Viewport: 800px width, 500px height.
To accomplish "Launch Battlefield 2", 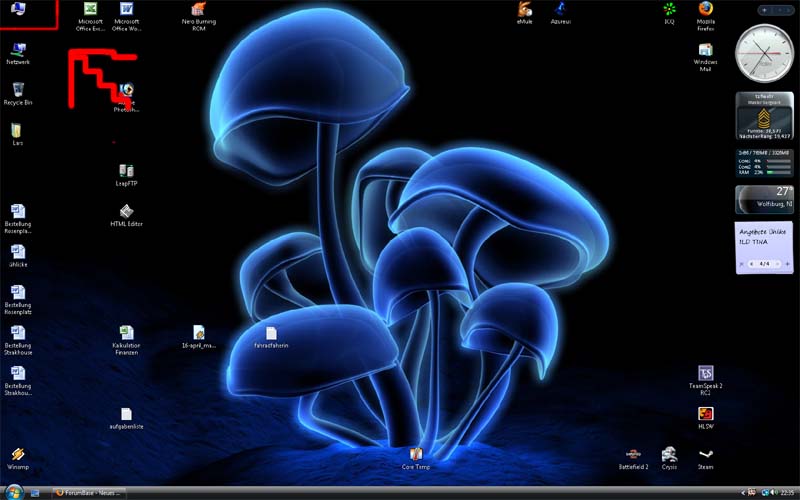I will click(x=633, y=458).
